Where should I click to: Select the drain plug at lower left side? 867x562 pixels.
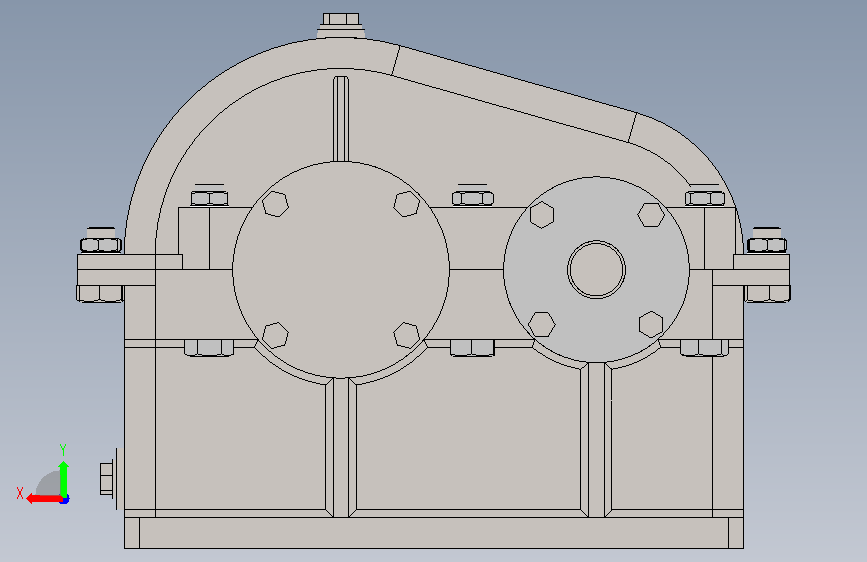click(x=107, y=479)
